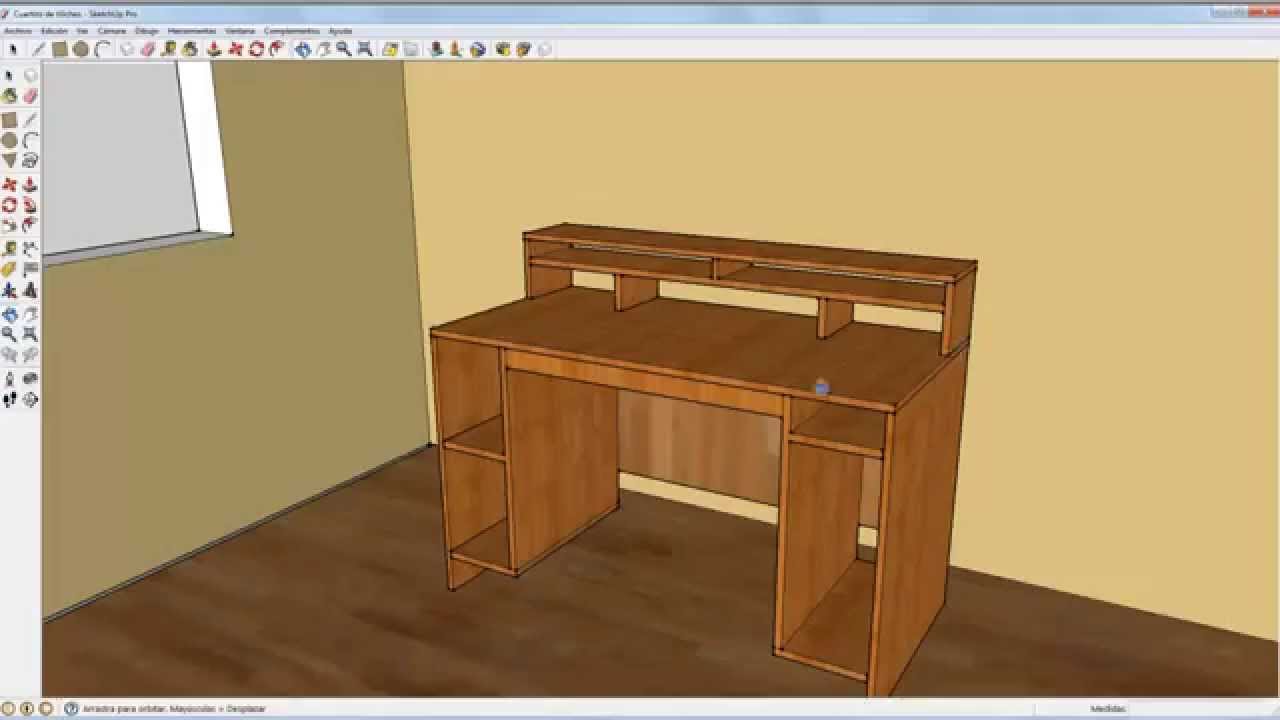Select Dimension tool in left tool palette

pyautogui.click(x=30, y=248)
